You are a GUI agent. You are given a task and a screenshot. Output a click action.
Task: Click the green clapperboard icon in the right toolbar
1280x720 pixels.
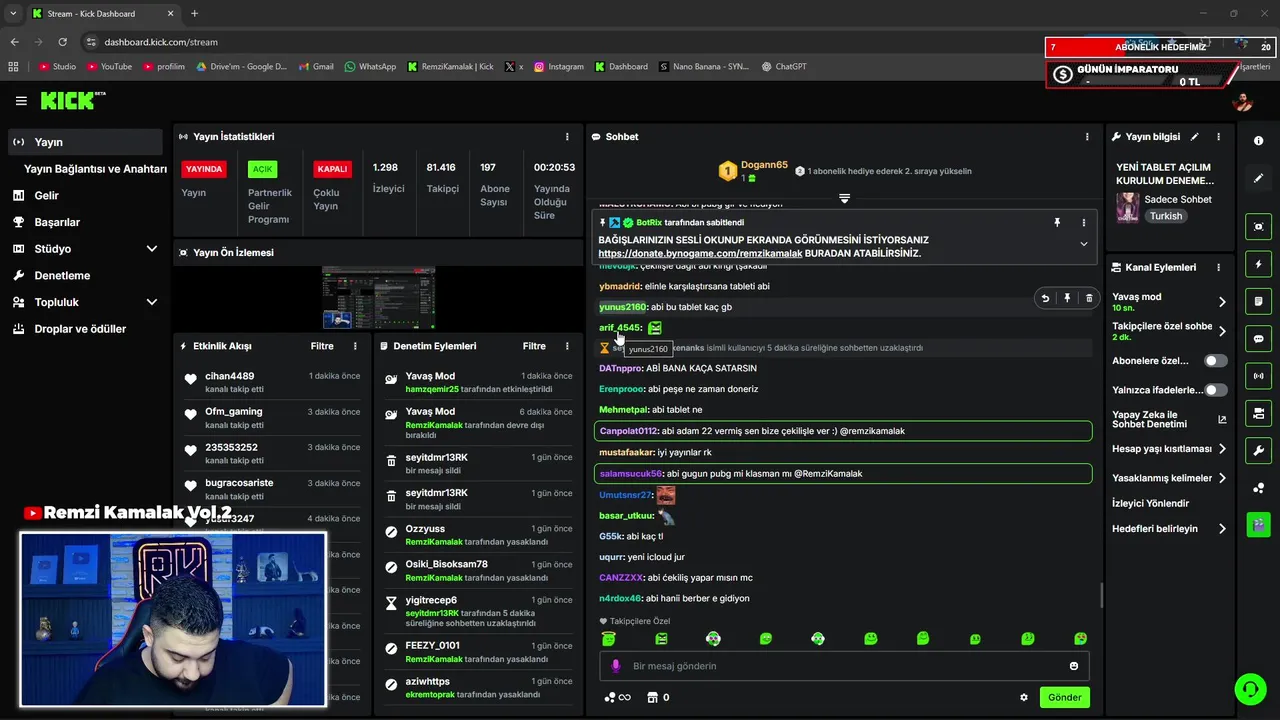click(1258, 524)
